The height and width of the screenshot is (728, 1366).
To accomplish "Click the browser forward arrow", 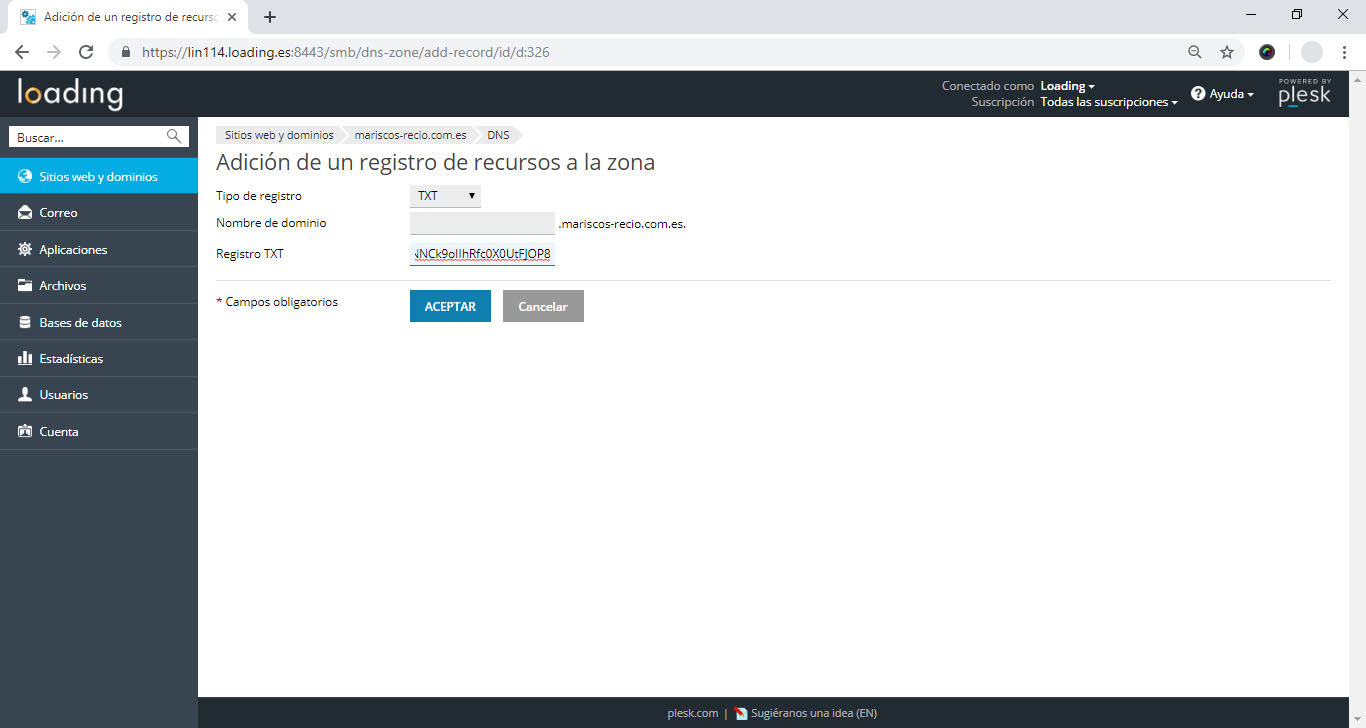I will click(x=54, y=52).
